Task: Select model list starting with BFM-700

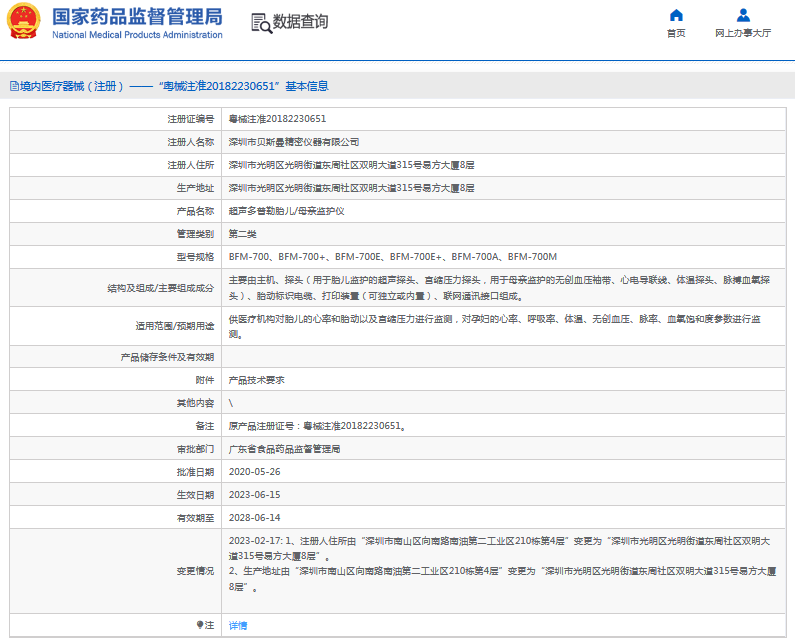Action: tap(393, 257)
